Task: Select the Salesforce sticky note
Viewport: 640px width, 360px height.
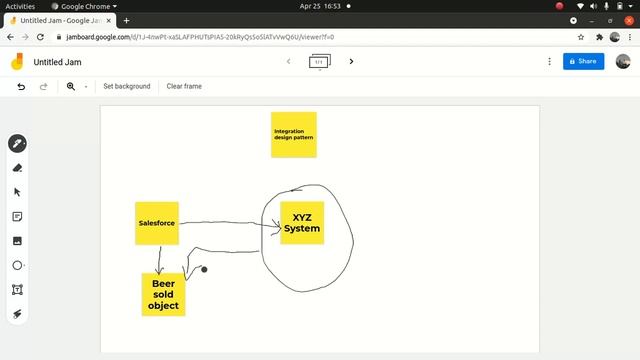Action: coord(157,223)
